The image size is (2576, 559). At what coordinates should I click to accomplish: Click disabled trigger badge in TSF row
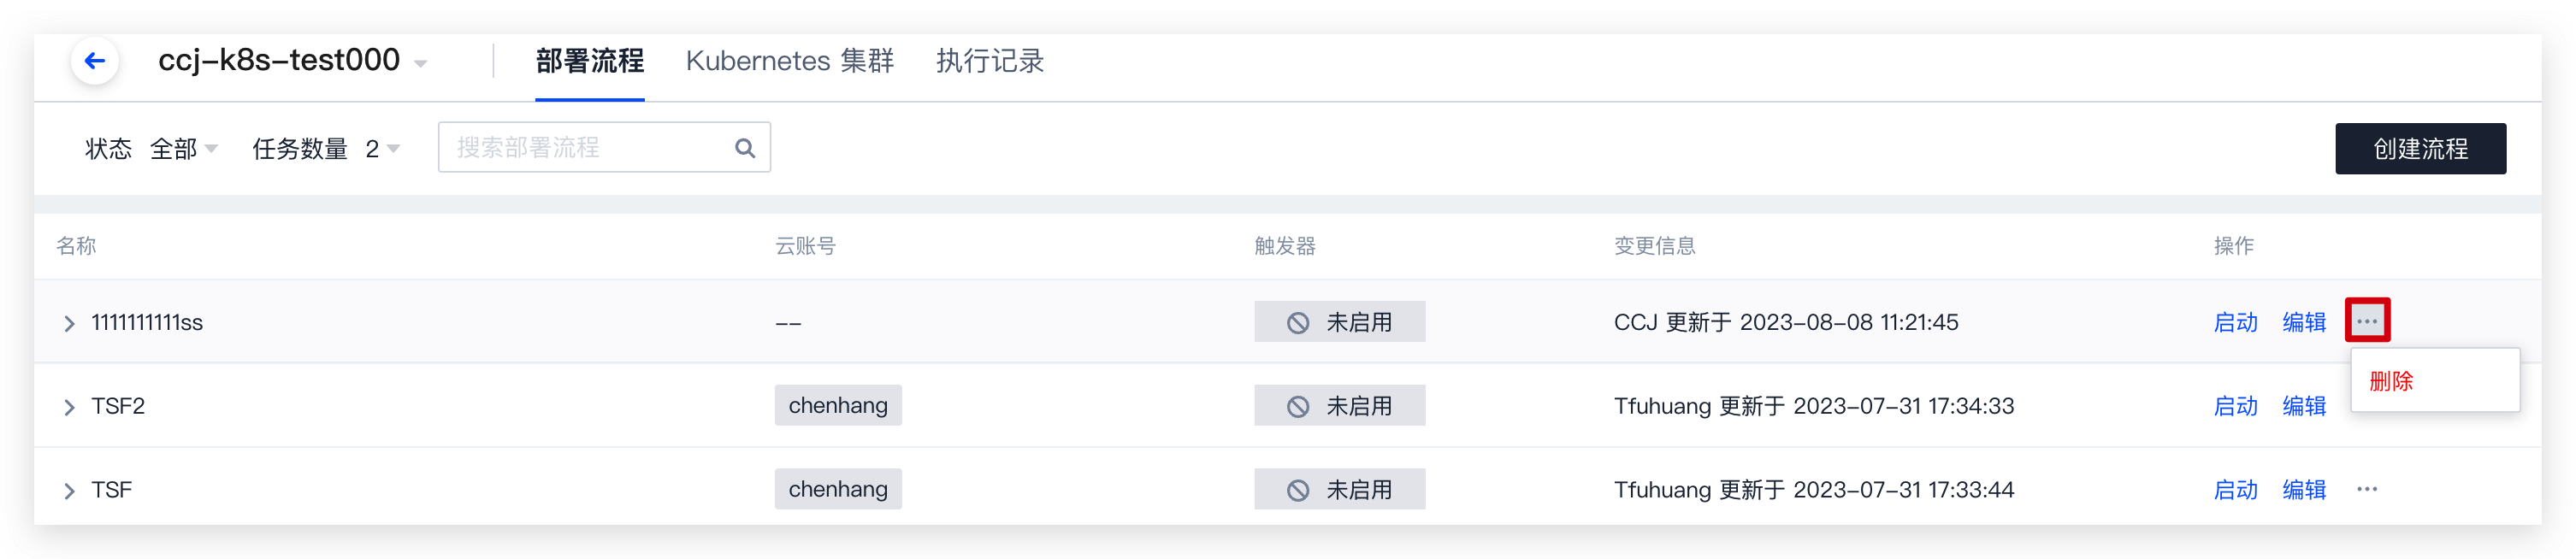(1339, 490)
